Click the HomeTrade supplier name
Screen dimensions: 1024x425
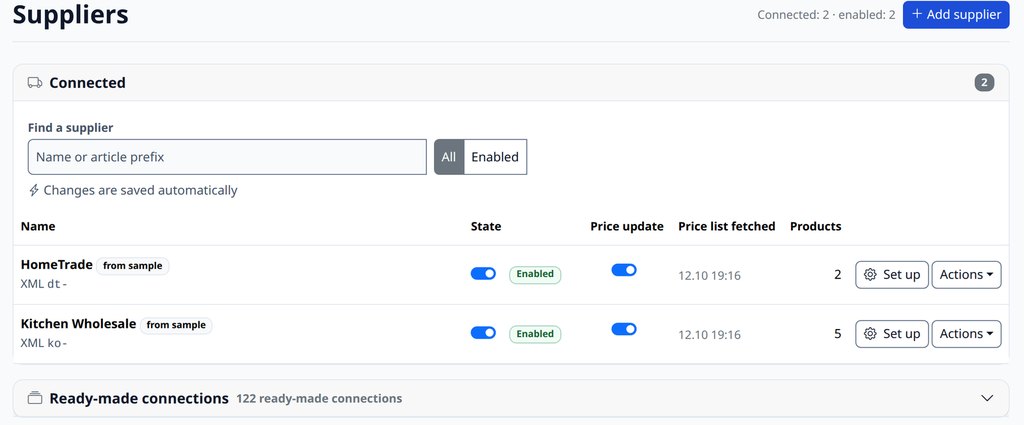pyautogui.click(x=57, y=265)
